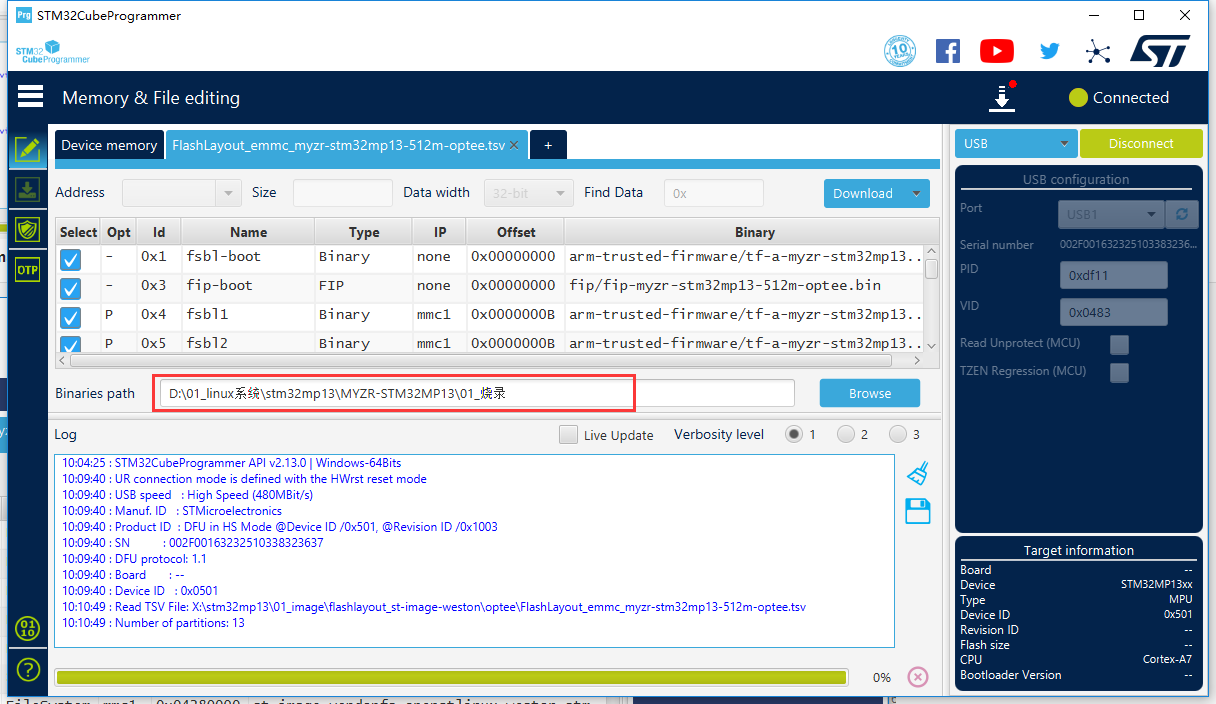
Task: Open the Data width 32-bit dropdown
Action: pyautogui.click(x=529, y=193)
